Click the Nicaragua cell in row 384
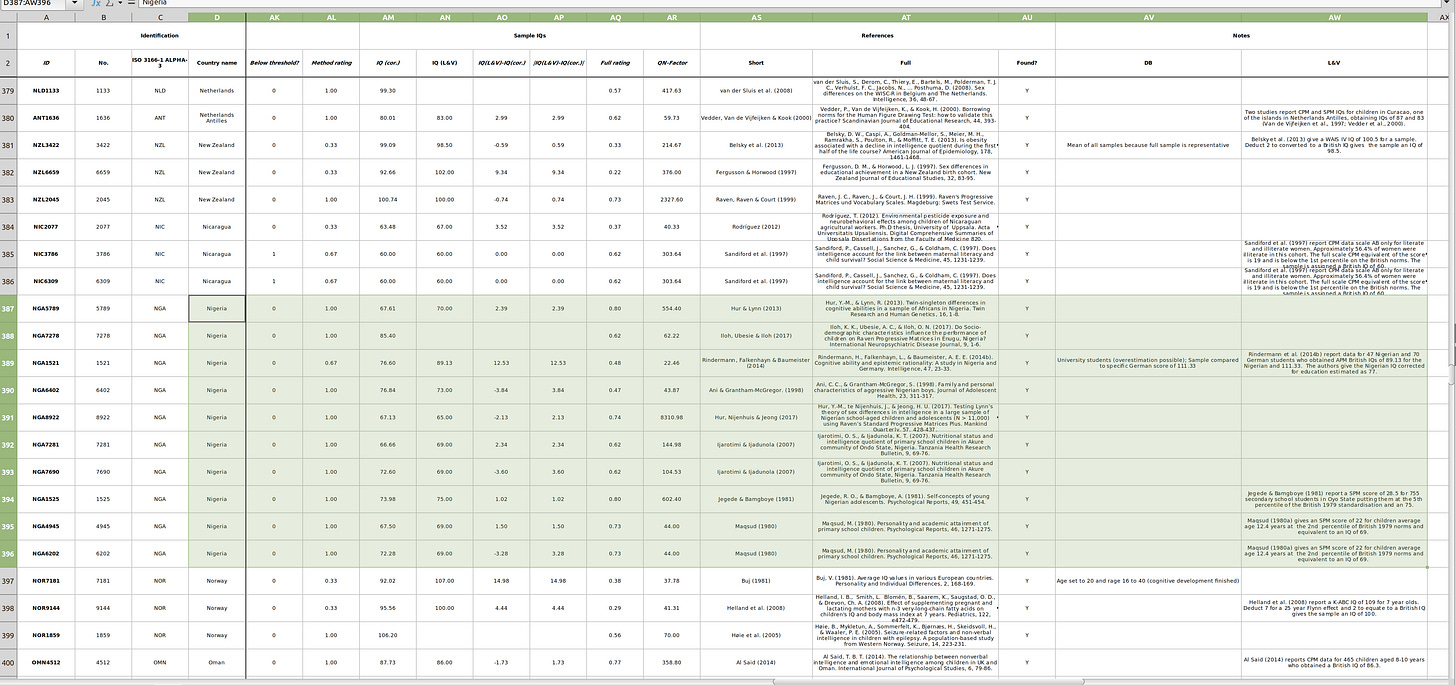This screenshot has height=685, width=1456. [x=217, y=227]
